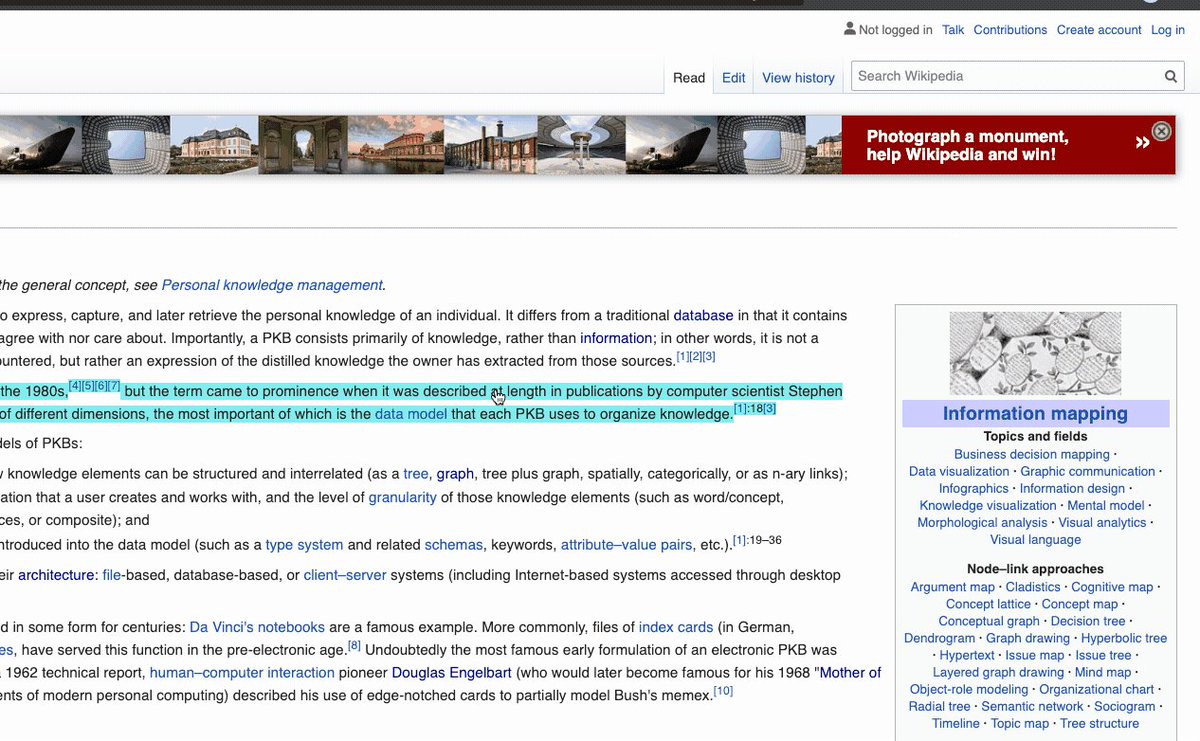Image resolution: width=1200 pixels, height=741 pixels.
Task: Open Personal knowledge management link
Action: pyautogui.click(x=272, y=285)
